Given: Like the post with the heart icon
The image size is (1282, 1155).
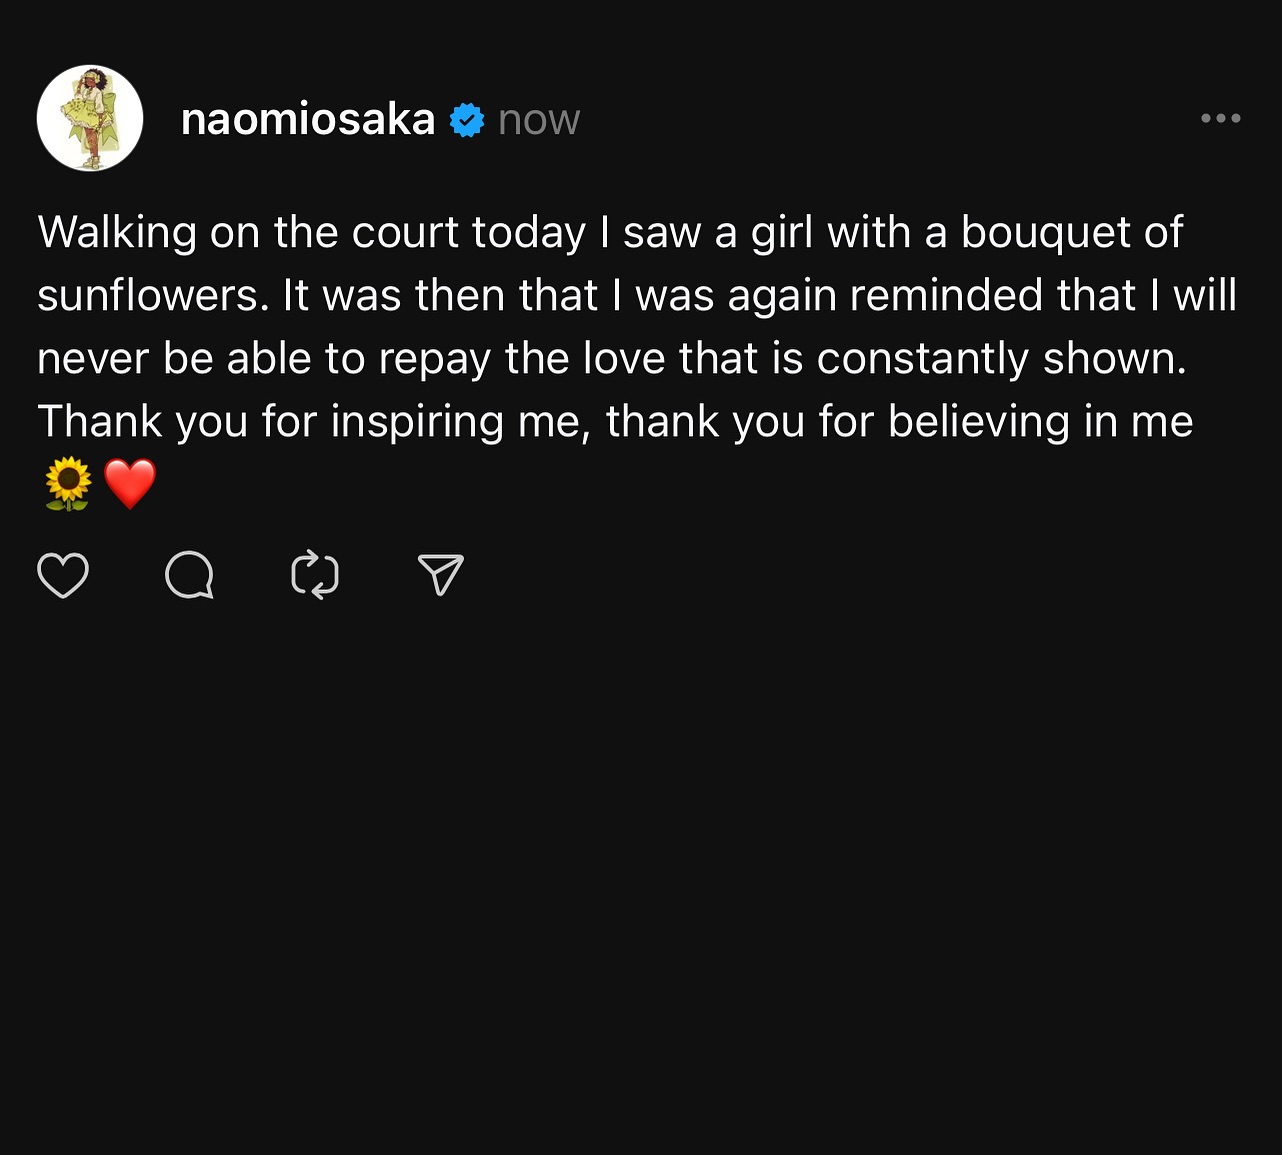Looking at the screenshot, I should (x=63, y=575).
